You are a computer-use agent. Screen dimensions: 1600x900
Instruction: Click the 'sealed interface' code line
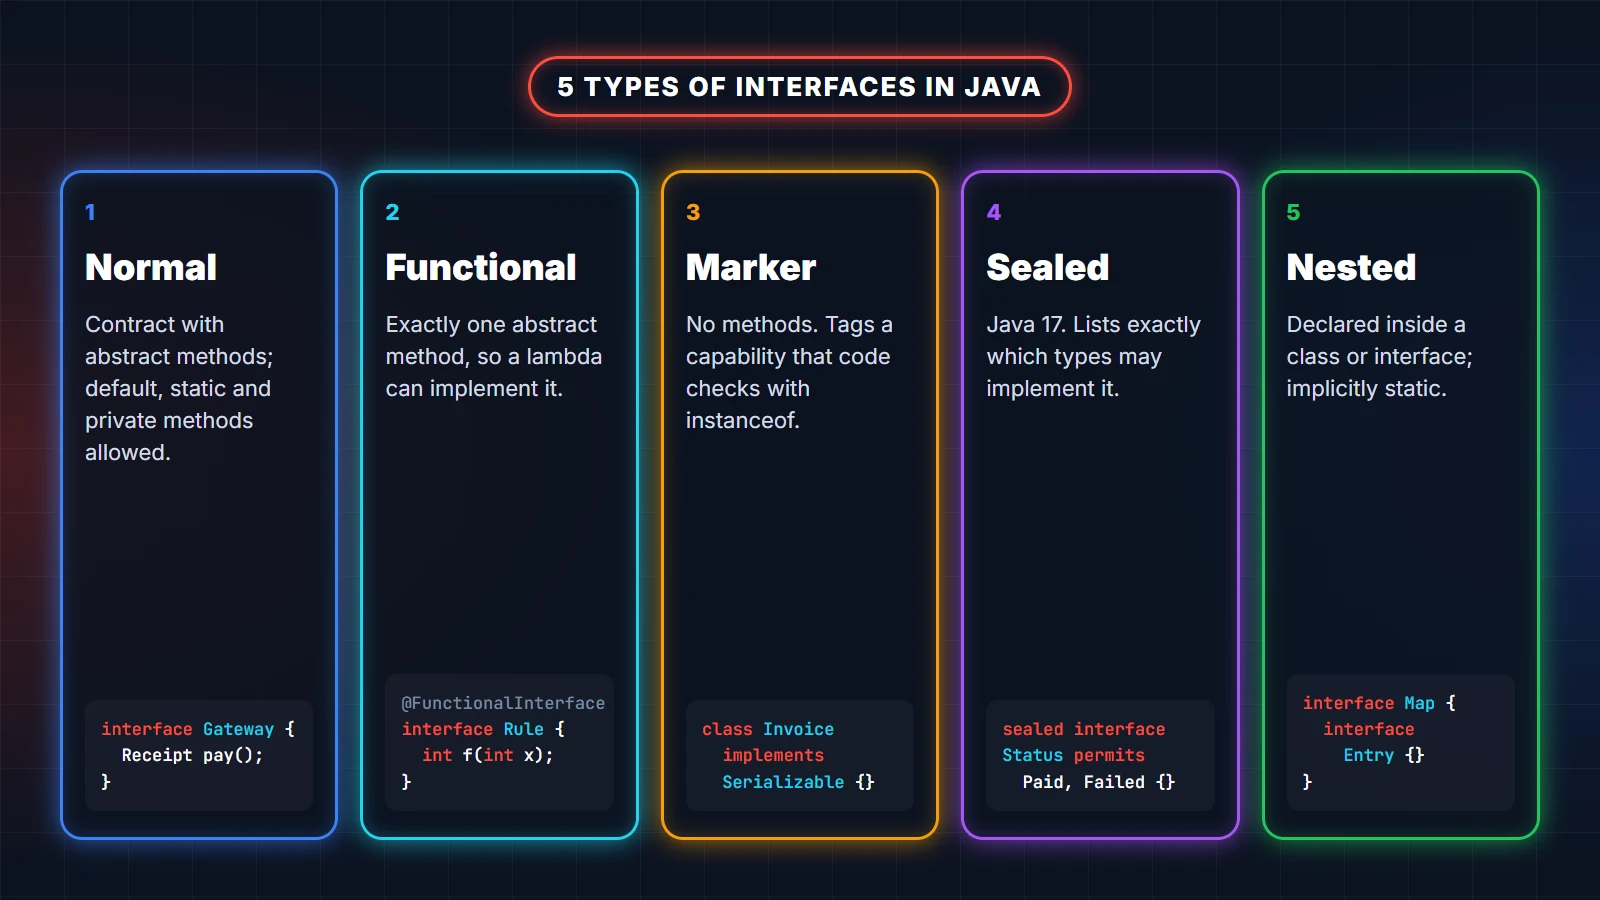point(1084,729)
